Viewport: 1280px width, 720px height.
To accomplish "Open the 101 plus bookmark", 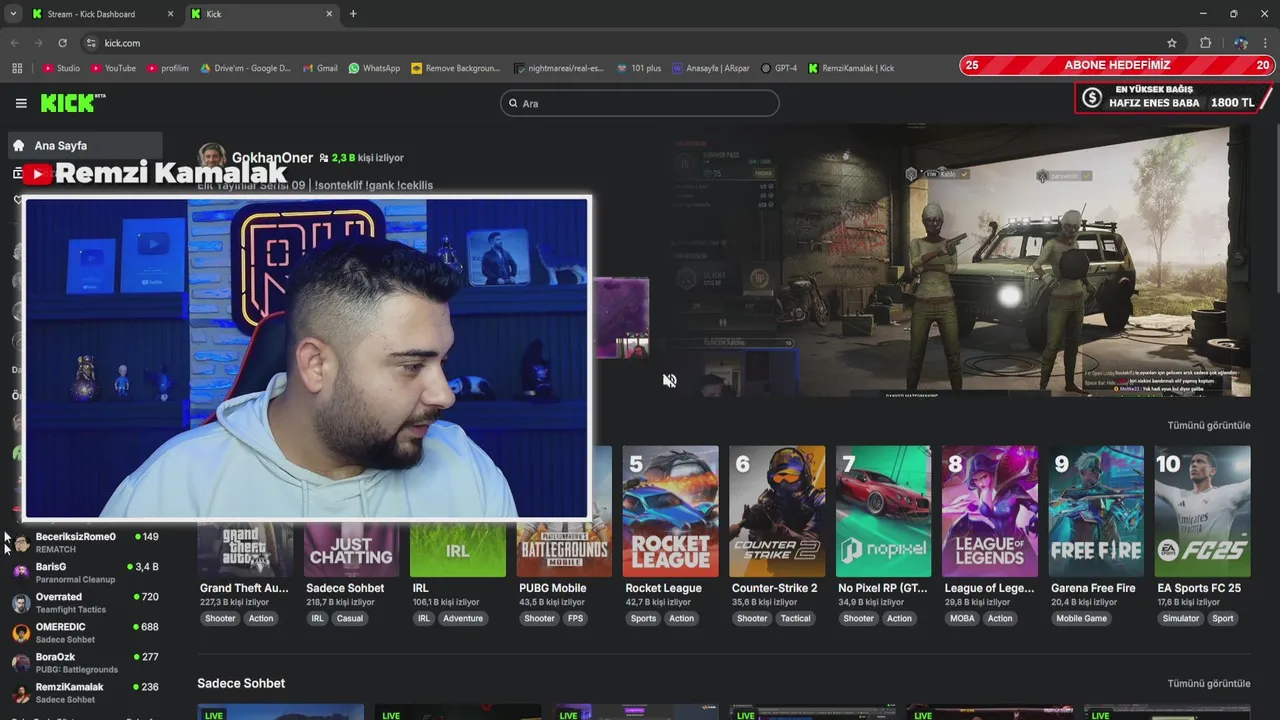I will (x=639, y=68).
